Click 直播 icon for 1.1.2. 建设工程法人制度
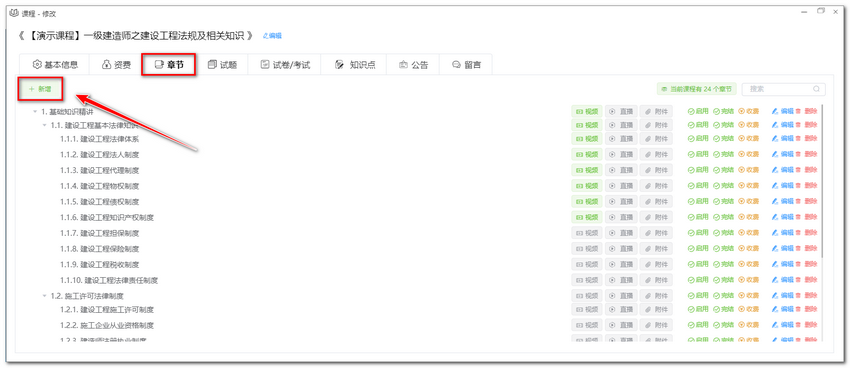The width and height of the screenshot is (850, 368). 621,154
